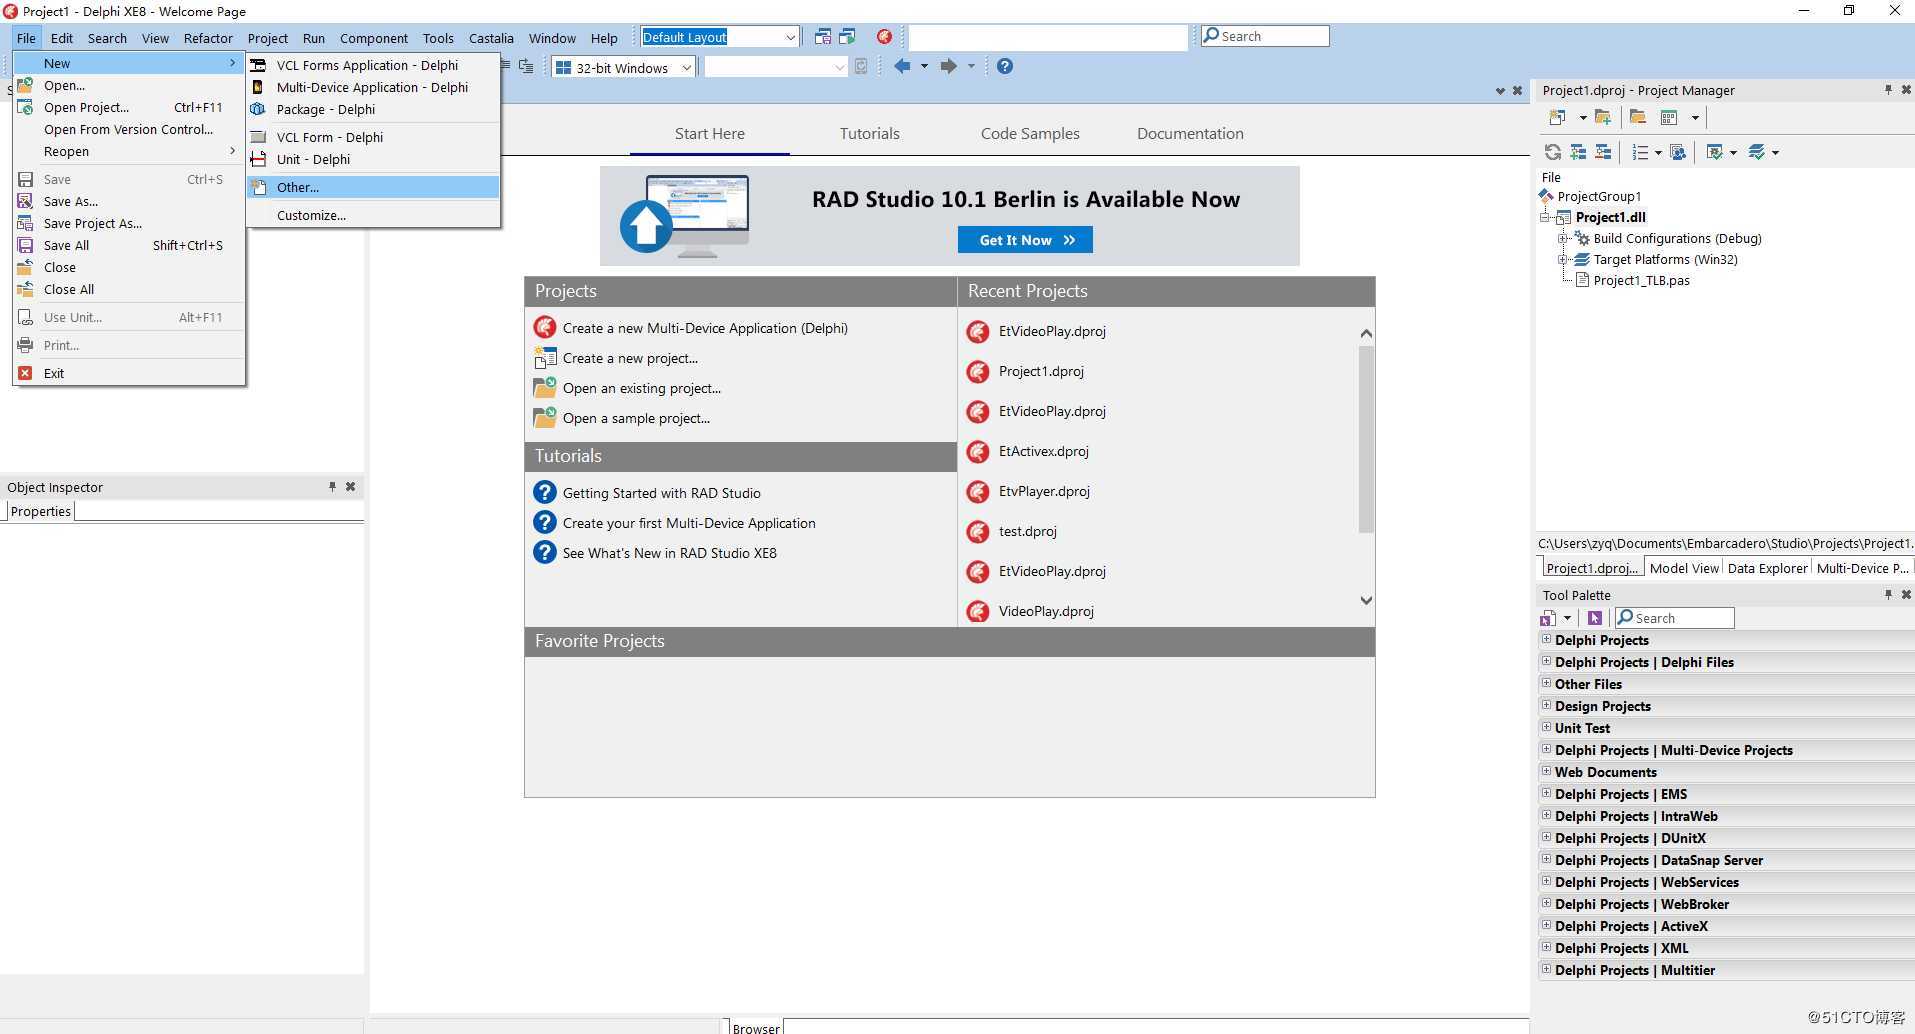Click Exit in the File menu

click(129, 373)
